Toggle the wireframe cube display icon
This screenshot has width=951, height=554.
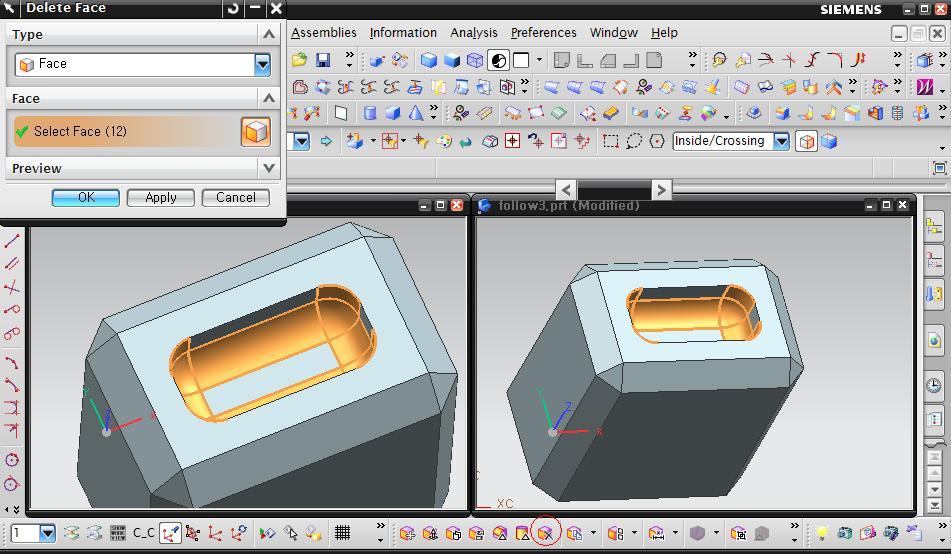coord(475,60)
